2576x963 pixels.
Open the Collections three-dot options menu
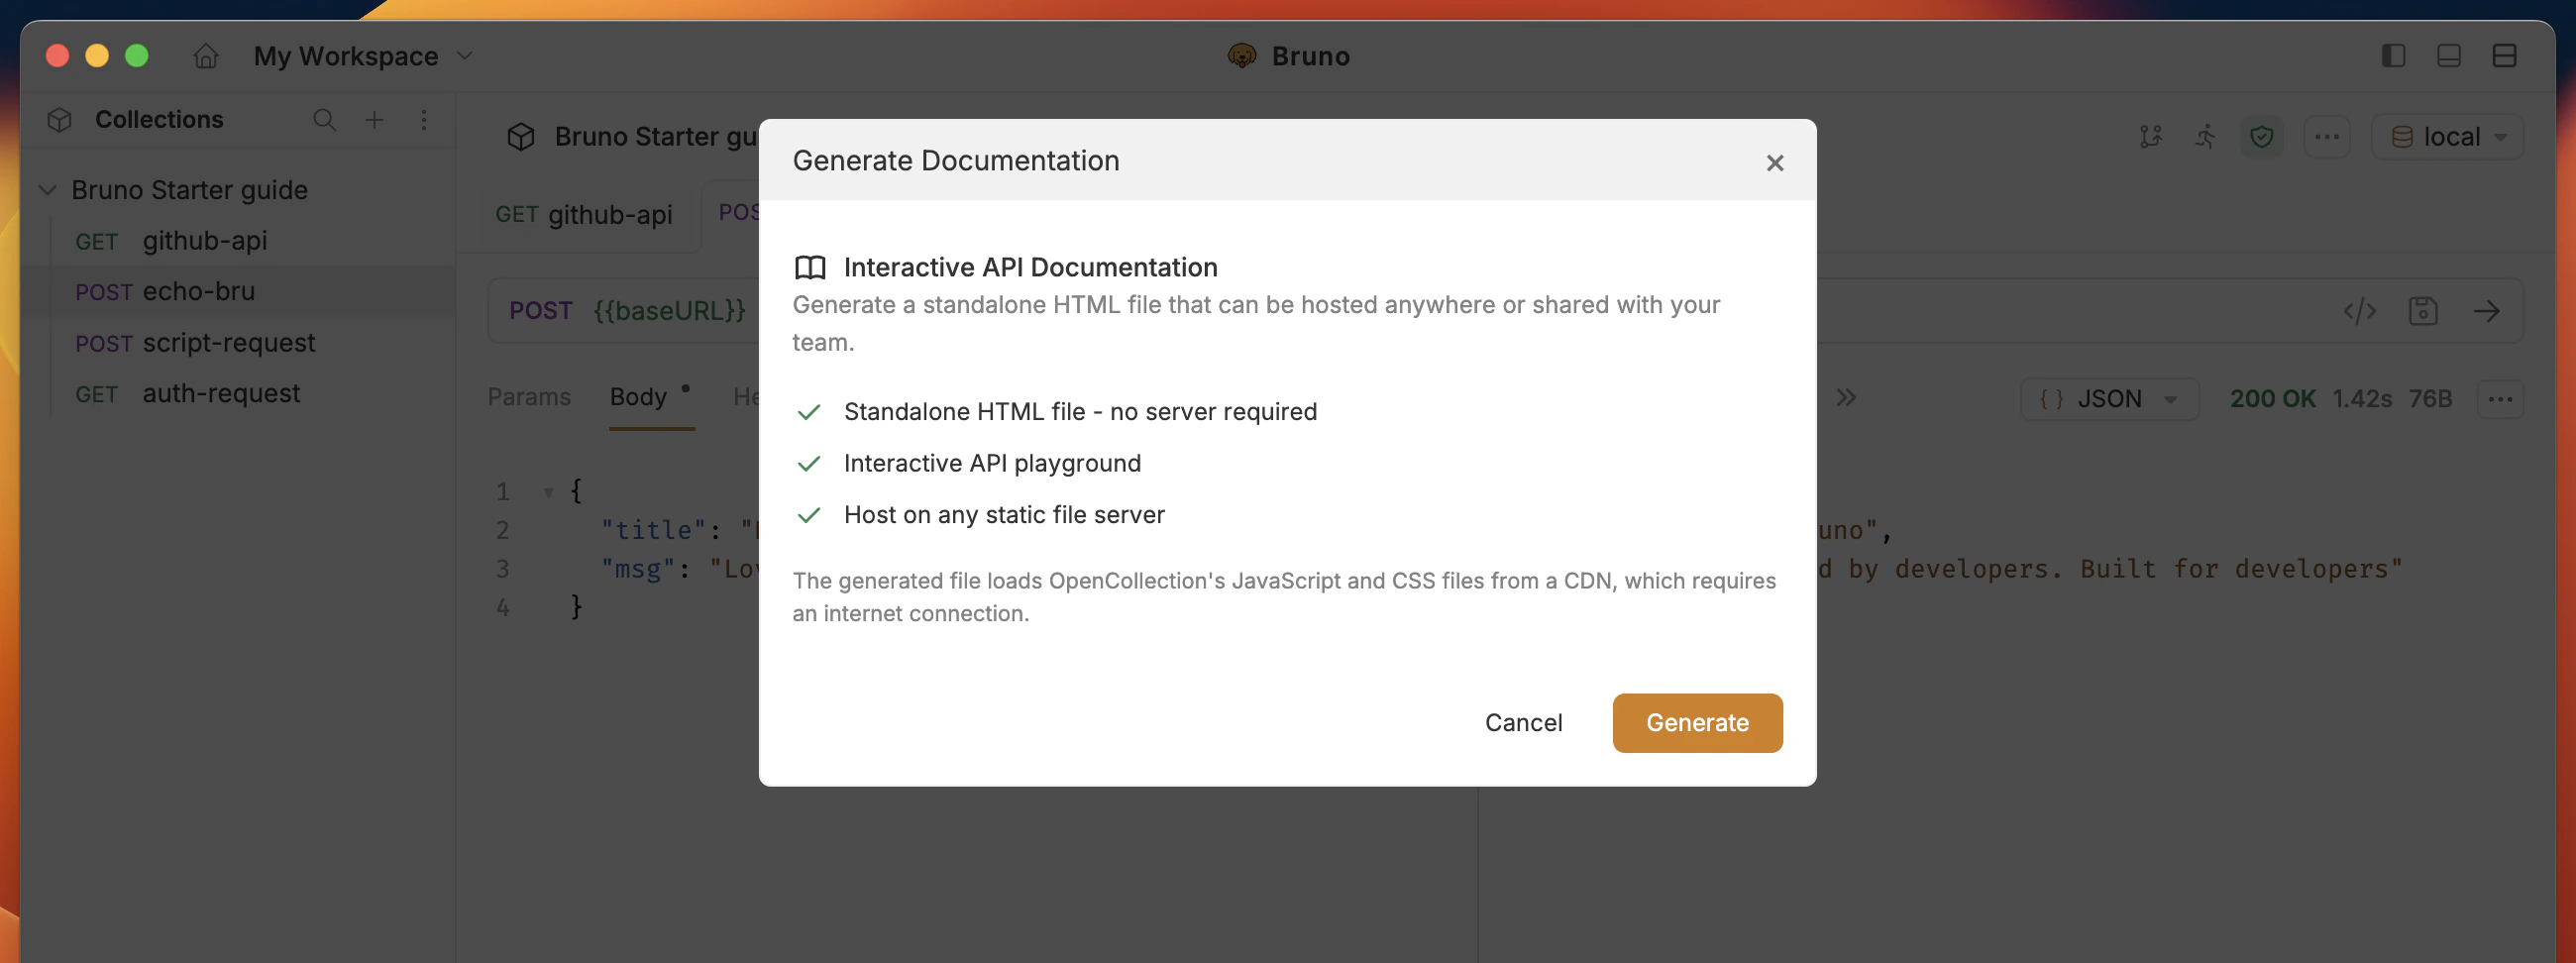(x=423, y=120)
